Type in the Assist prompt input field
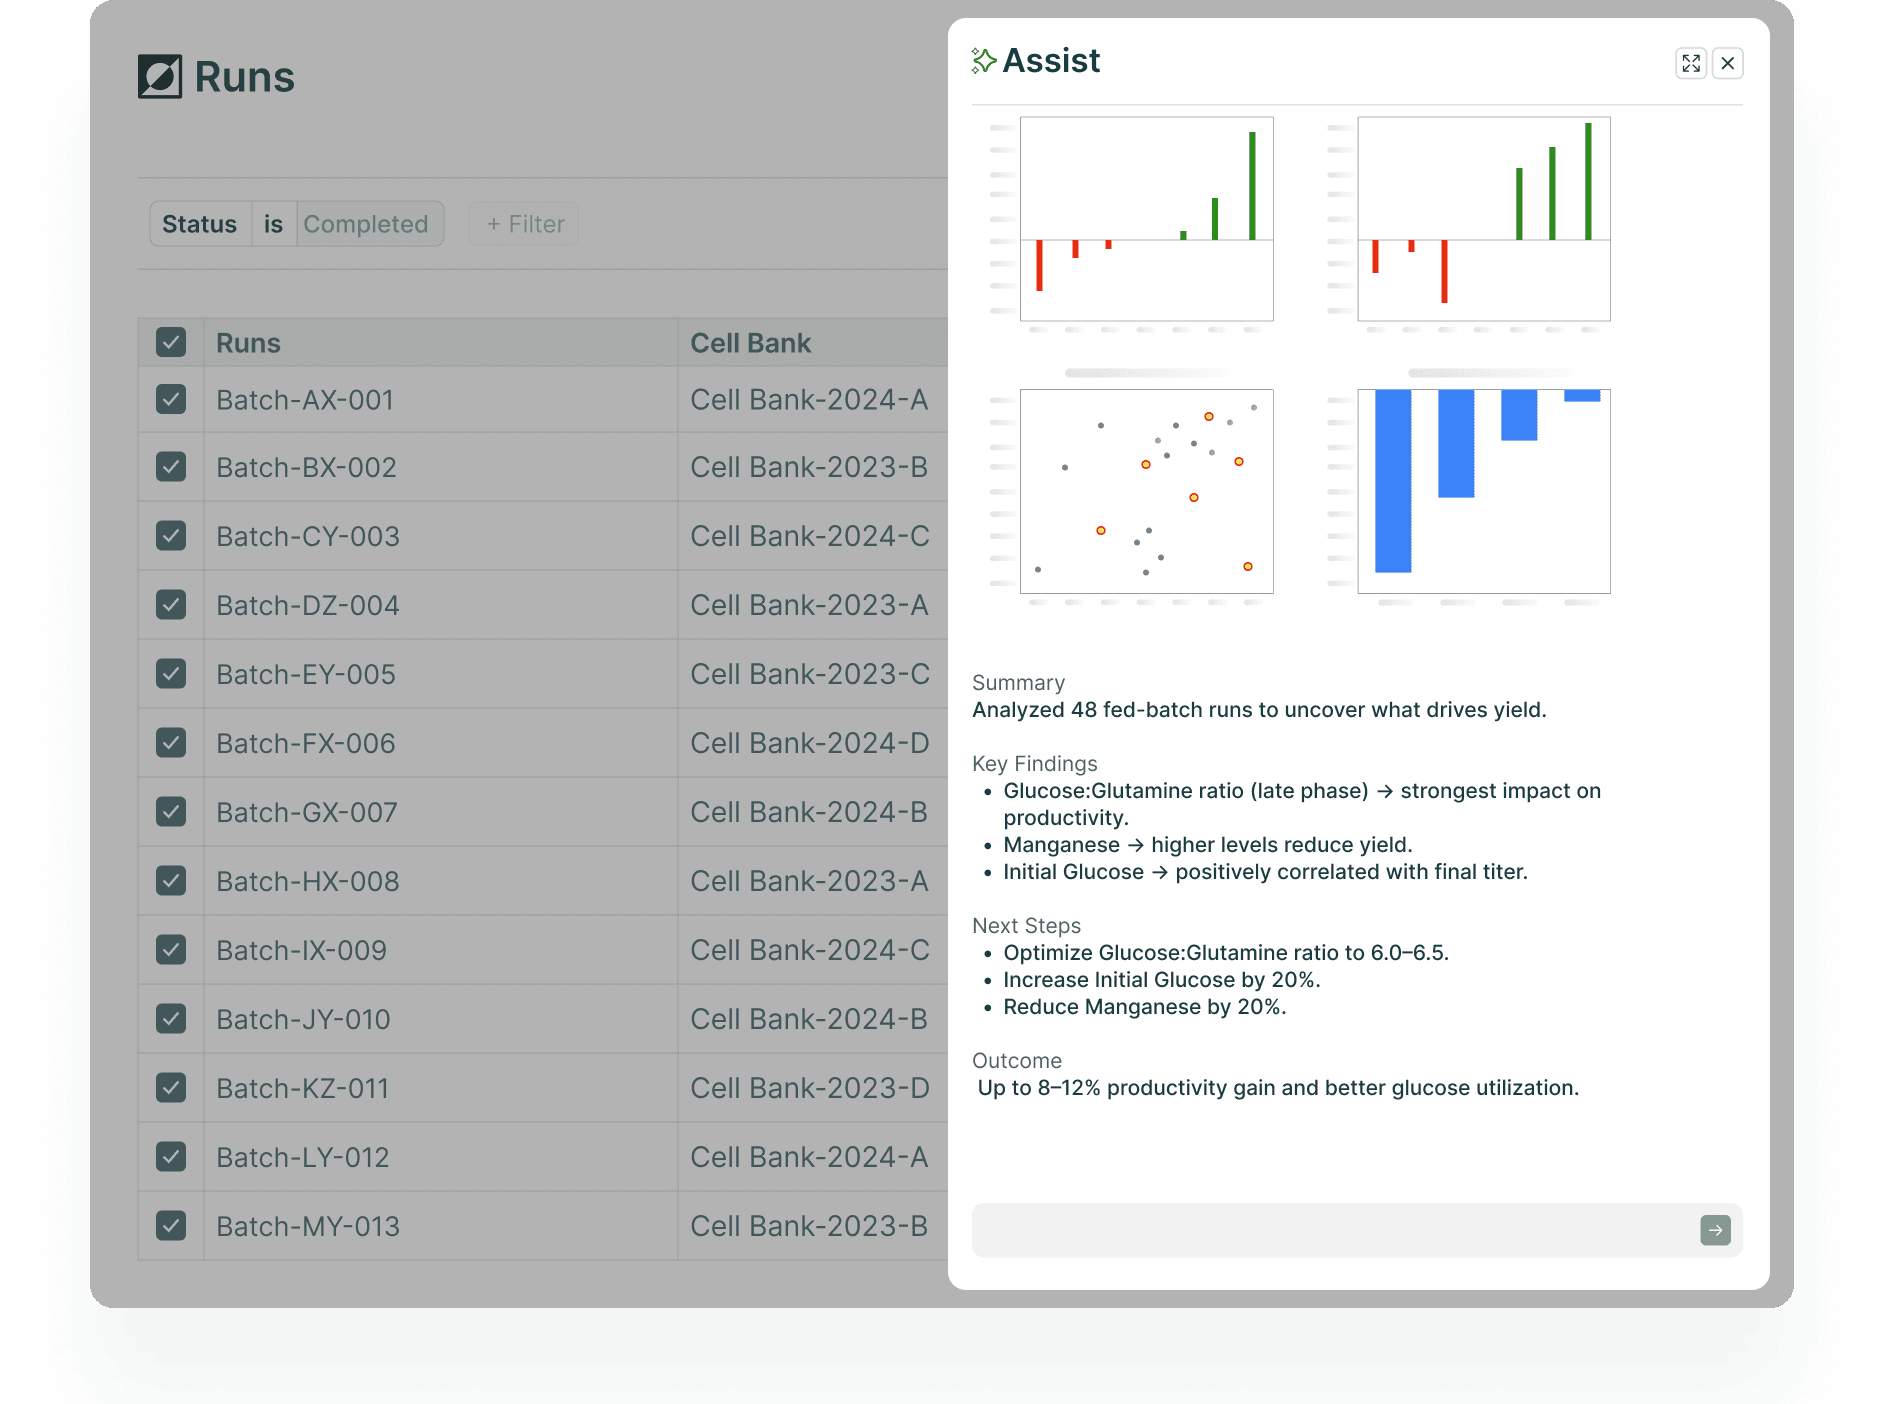1884x1404 pixels. pyautogui.click(x=1330, y=1230)
